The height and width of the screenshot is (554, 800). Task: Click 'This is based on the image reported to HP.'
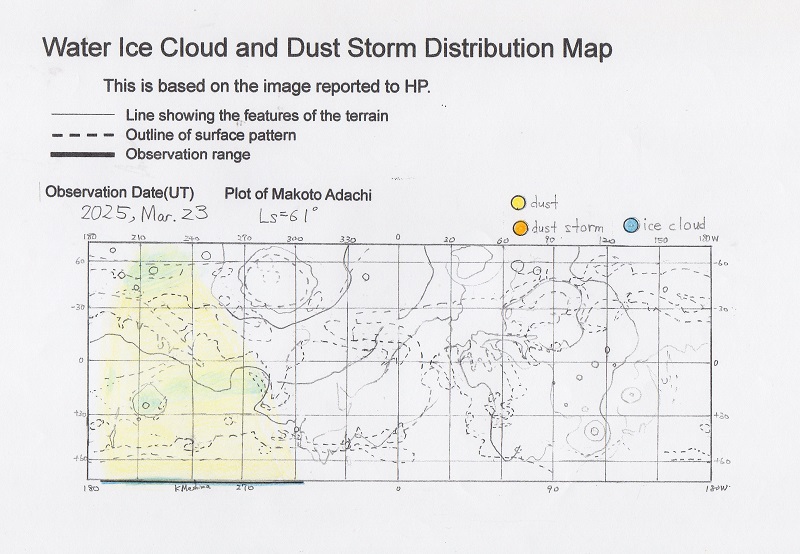[x=267, y=86]
